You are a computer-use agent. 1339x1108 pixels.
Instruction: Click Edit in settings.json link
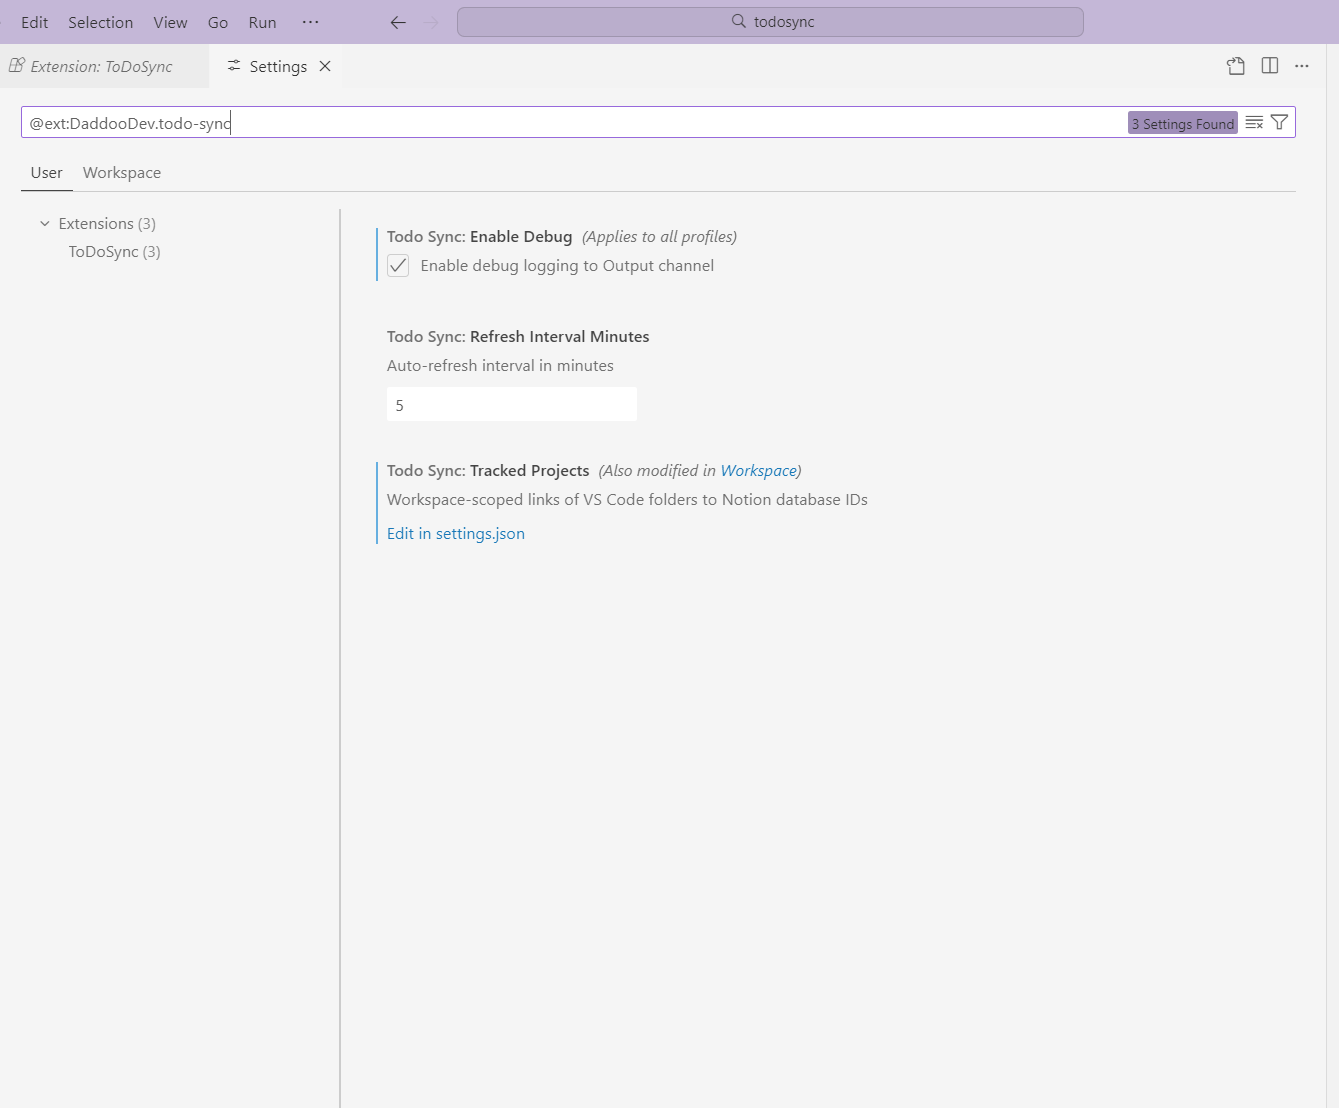pyautogui.click(x=456, y=533)
